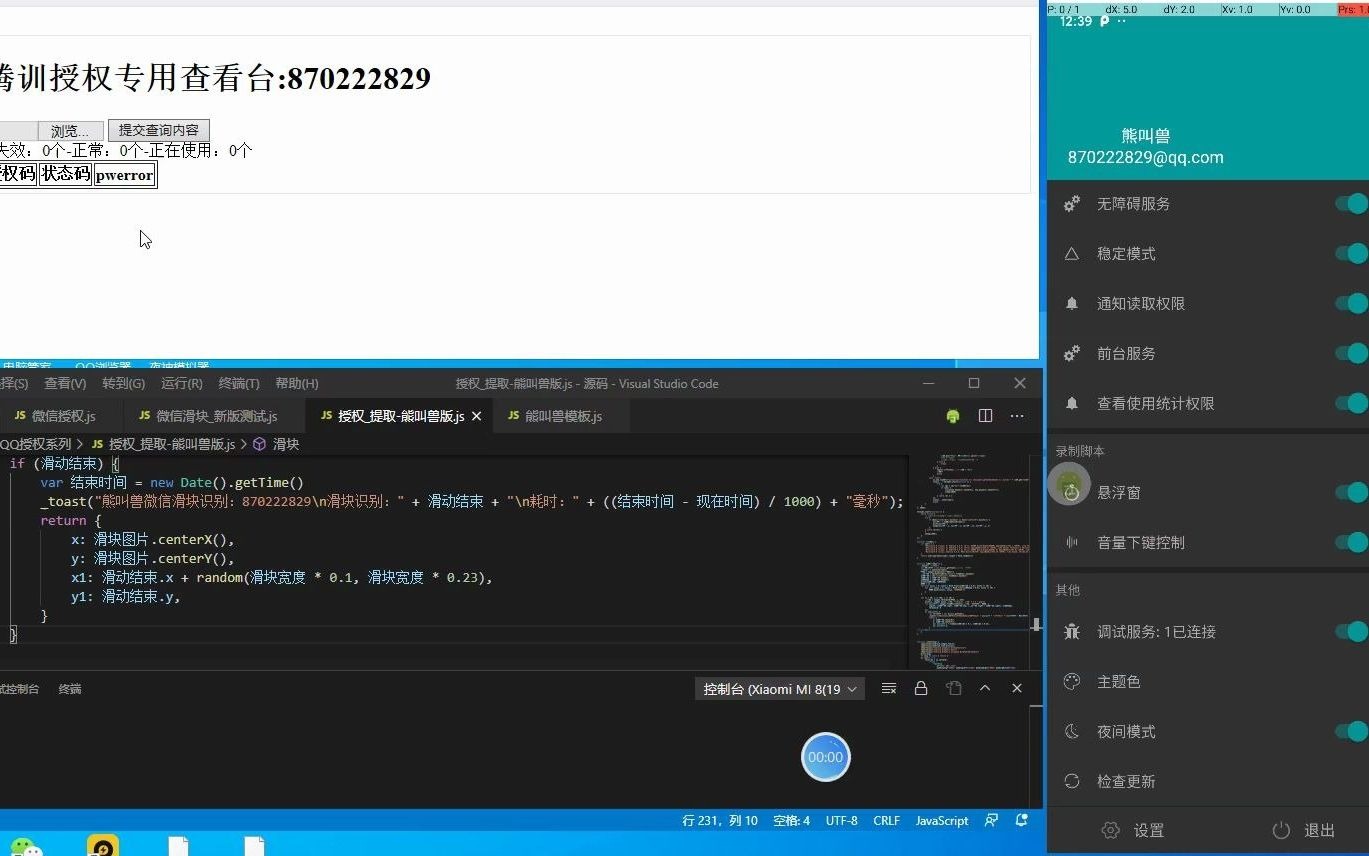Open the 运行(R) menu in VS Code

click(181, 384)
